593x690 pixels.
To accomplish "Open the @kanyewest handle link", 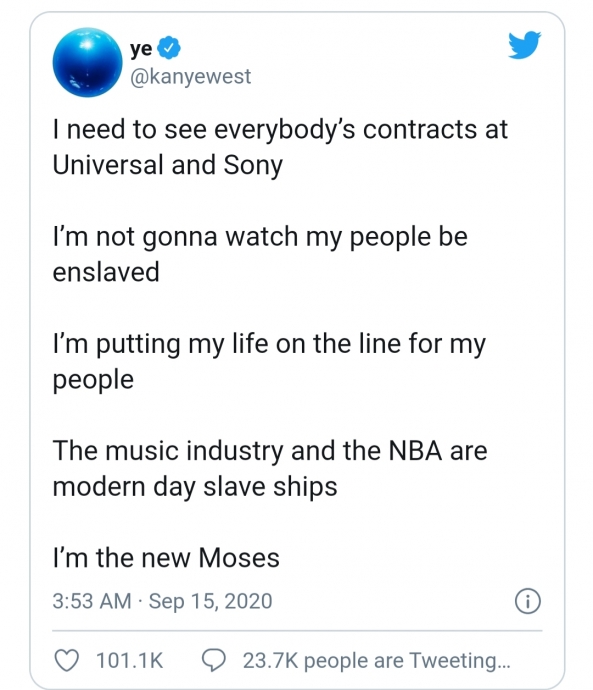I will pyautogui.click(x=190, y=77).
